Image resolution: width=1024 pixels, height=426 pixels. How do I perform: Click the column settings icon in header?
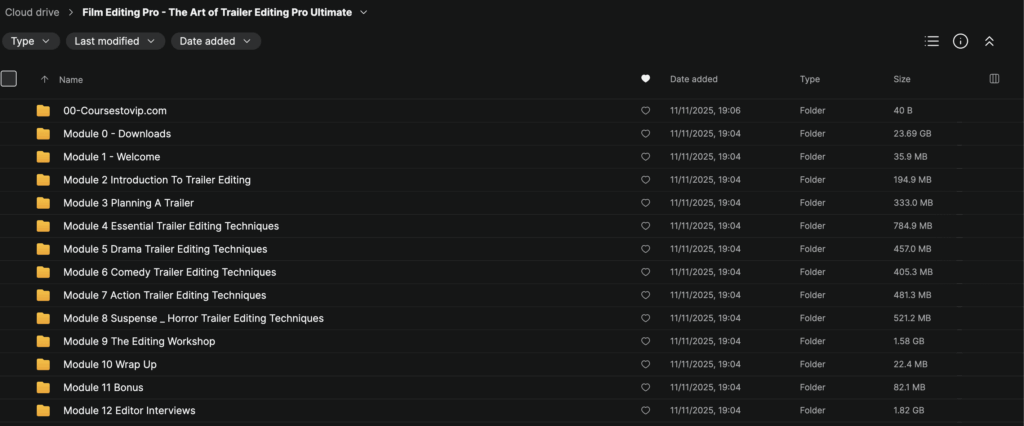994,79
